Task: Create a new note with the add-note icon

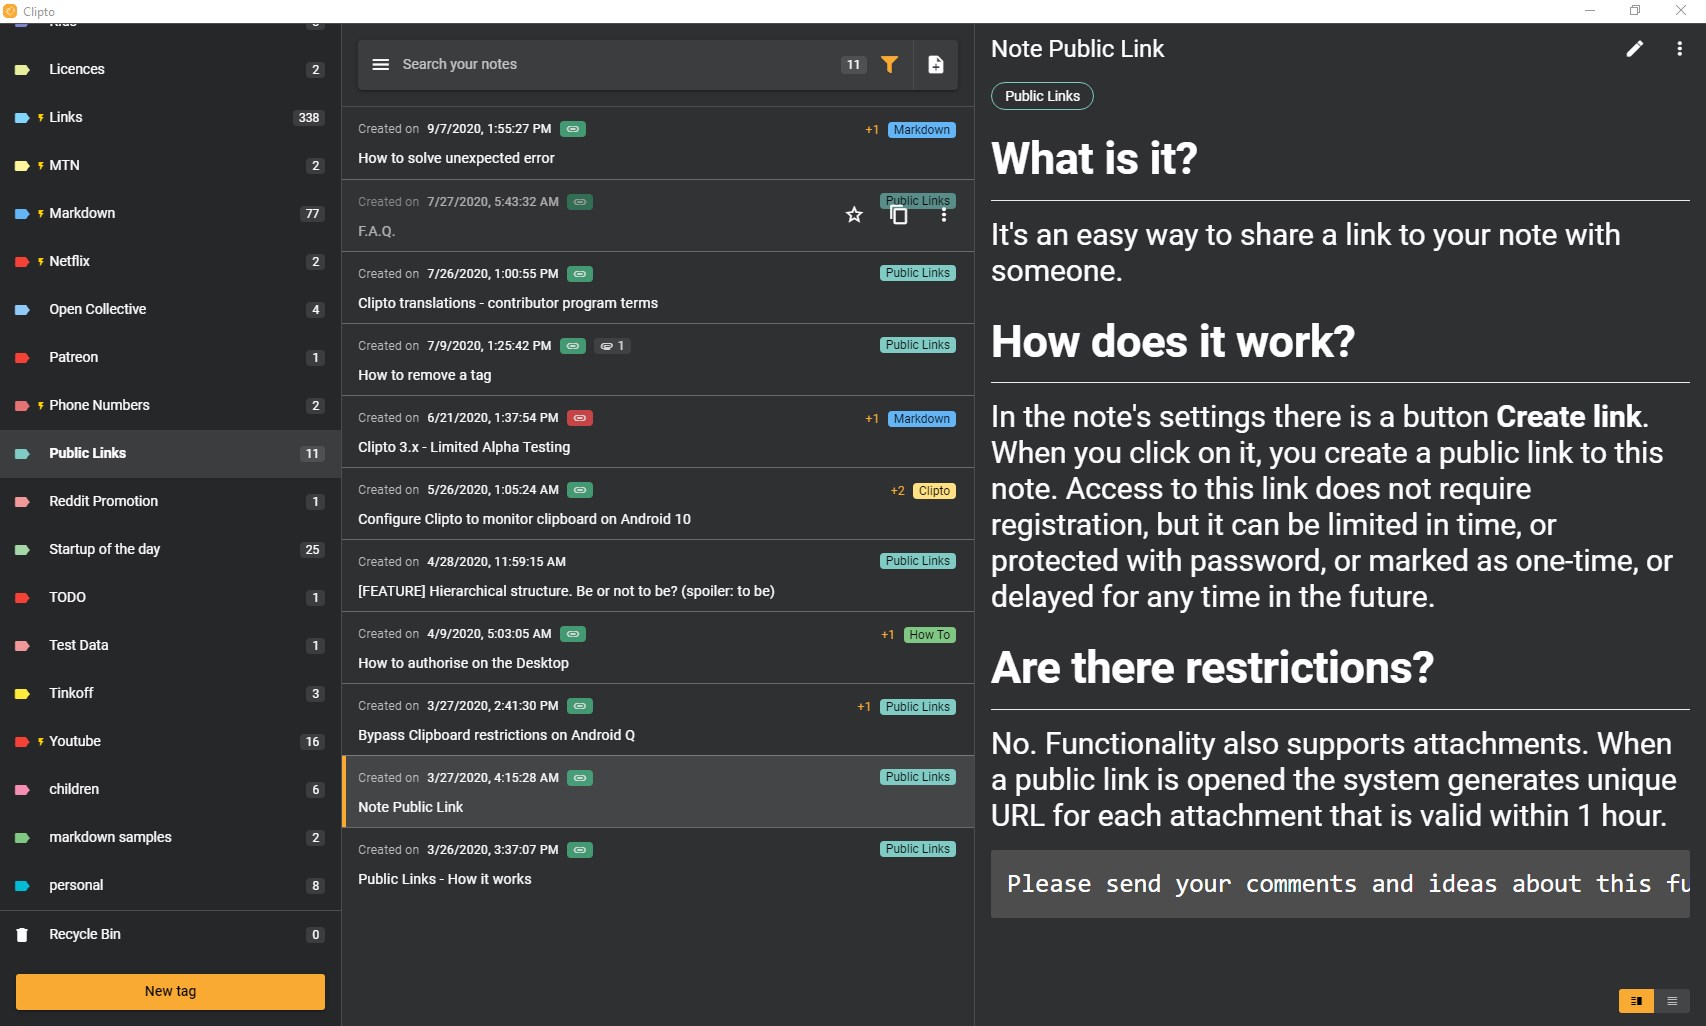Action: [936, 64]
